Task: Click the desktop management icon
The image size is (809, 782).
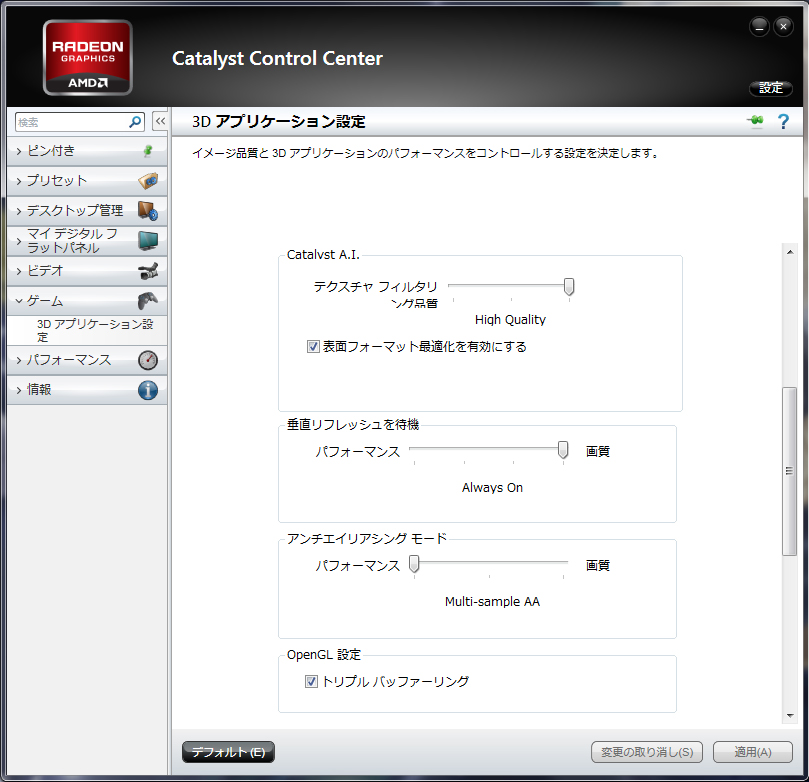Action: pyautogui.click(x=148, y=211)
